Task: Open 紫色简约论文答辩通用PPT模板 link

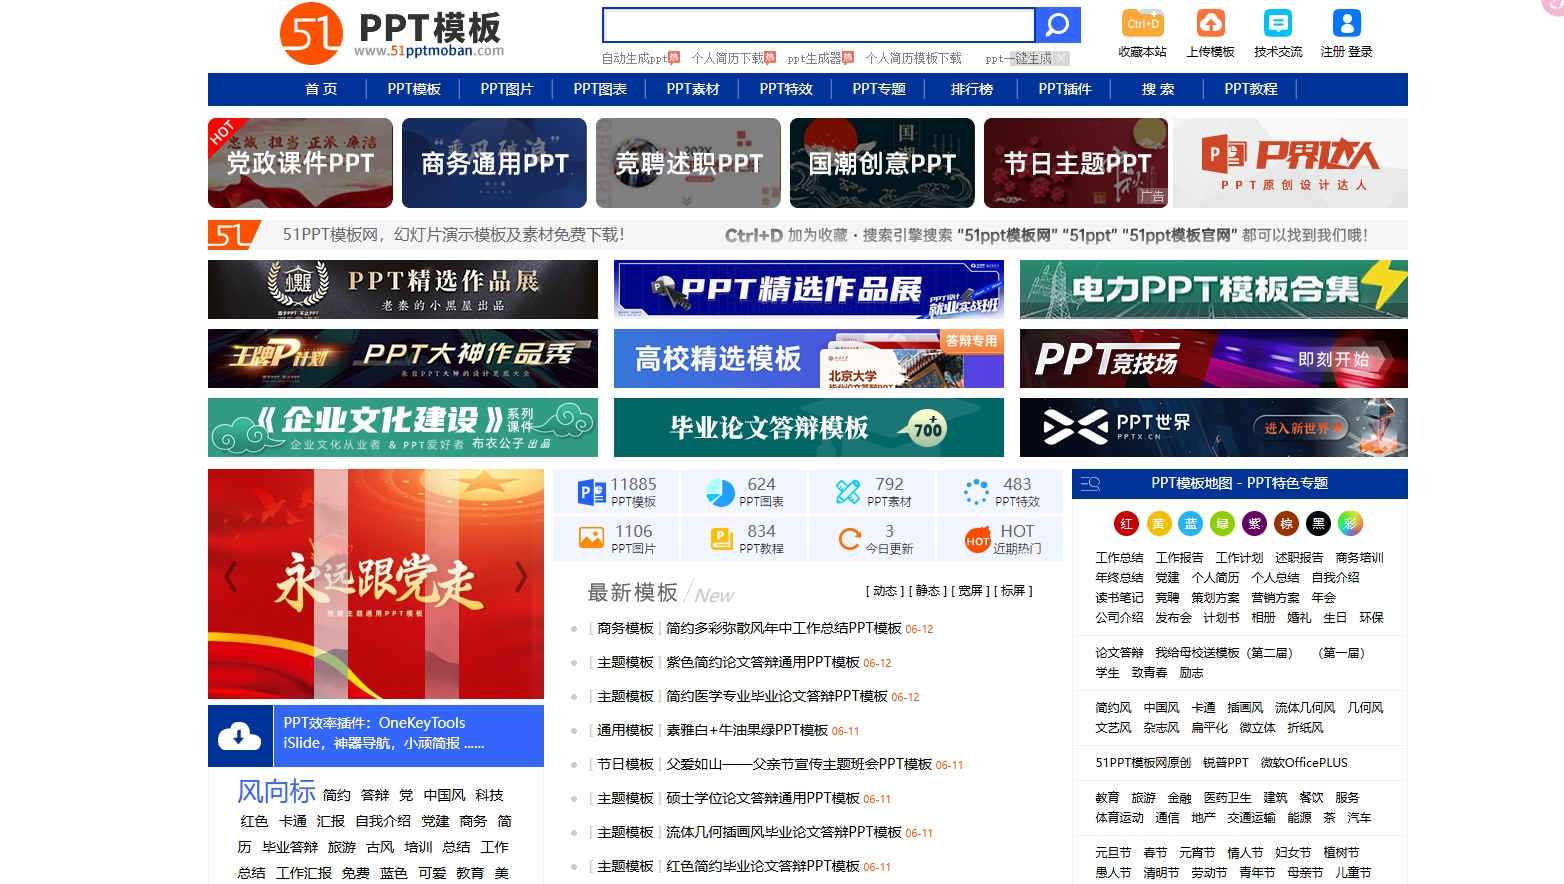Action: pyautogui.click(x=763, y=662)
